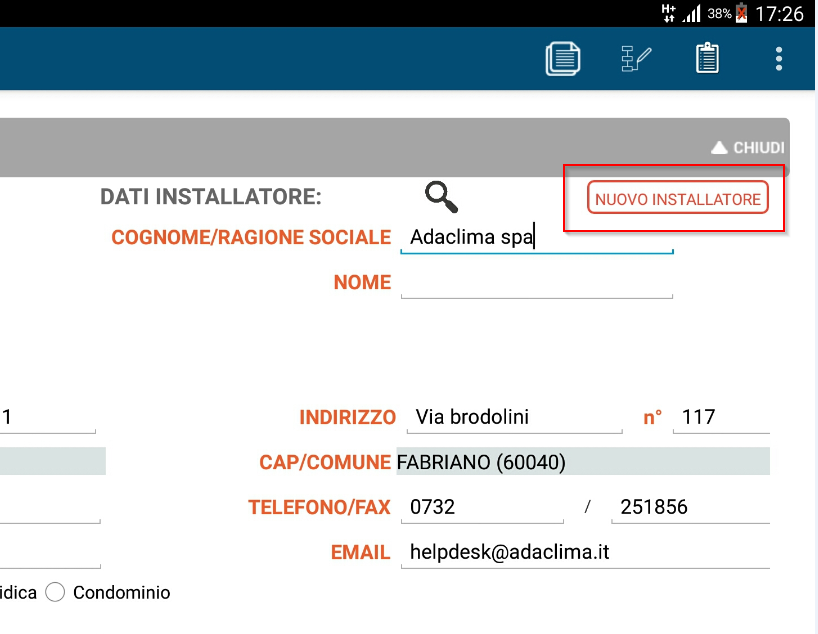
Task: Tap the 'COGNOME/RAGIONE SOCIALE' label
Action: point(251,237)
